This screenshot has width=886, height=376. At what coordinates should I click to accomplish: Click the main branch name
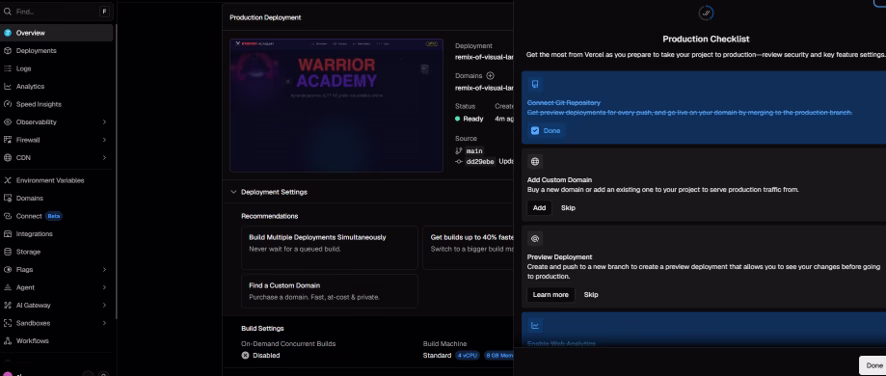click(x=474, y=151)
